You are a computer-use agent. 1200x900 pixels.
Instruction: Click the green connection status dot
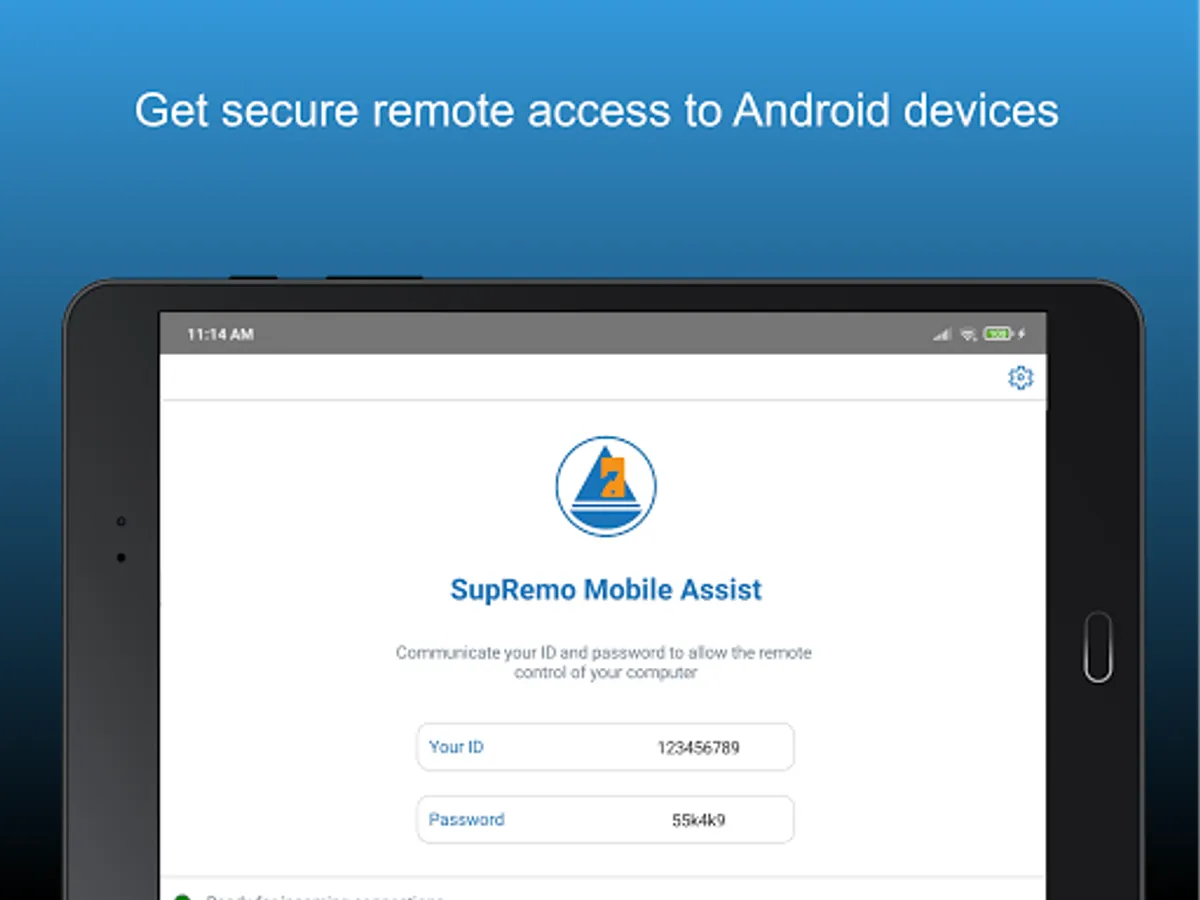point(182,897)
